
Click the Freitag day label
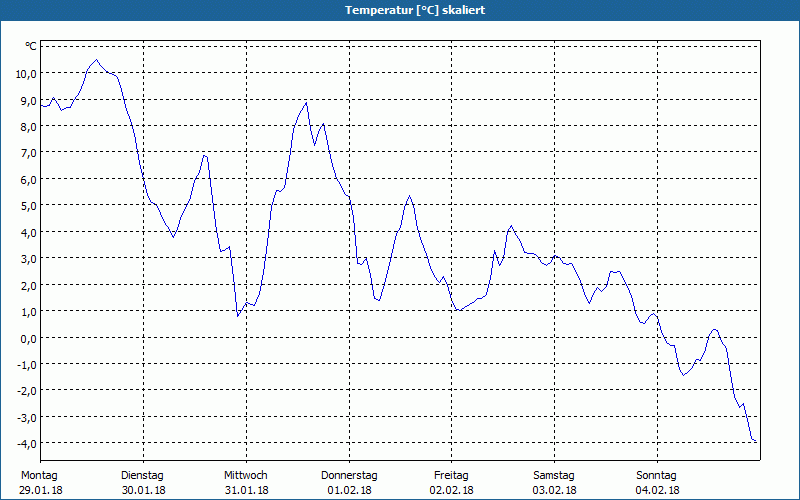click(x=452, y=476)
